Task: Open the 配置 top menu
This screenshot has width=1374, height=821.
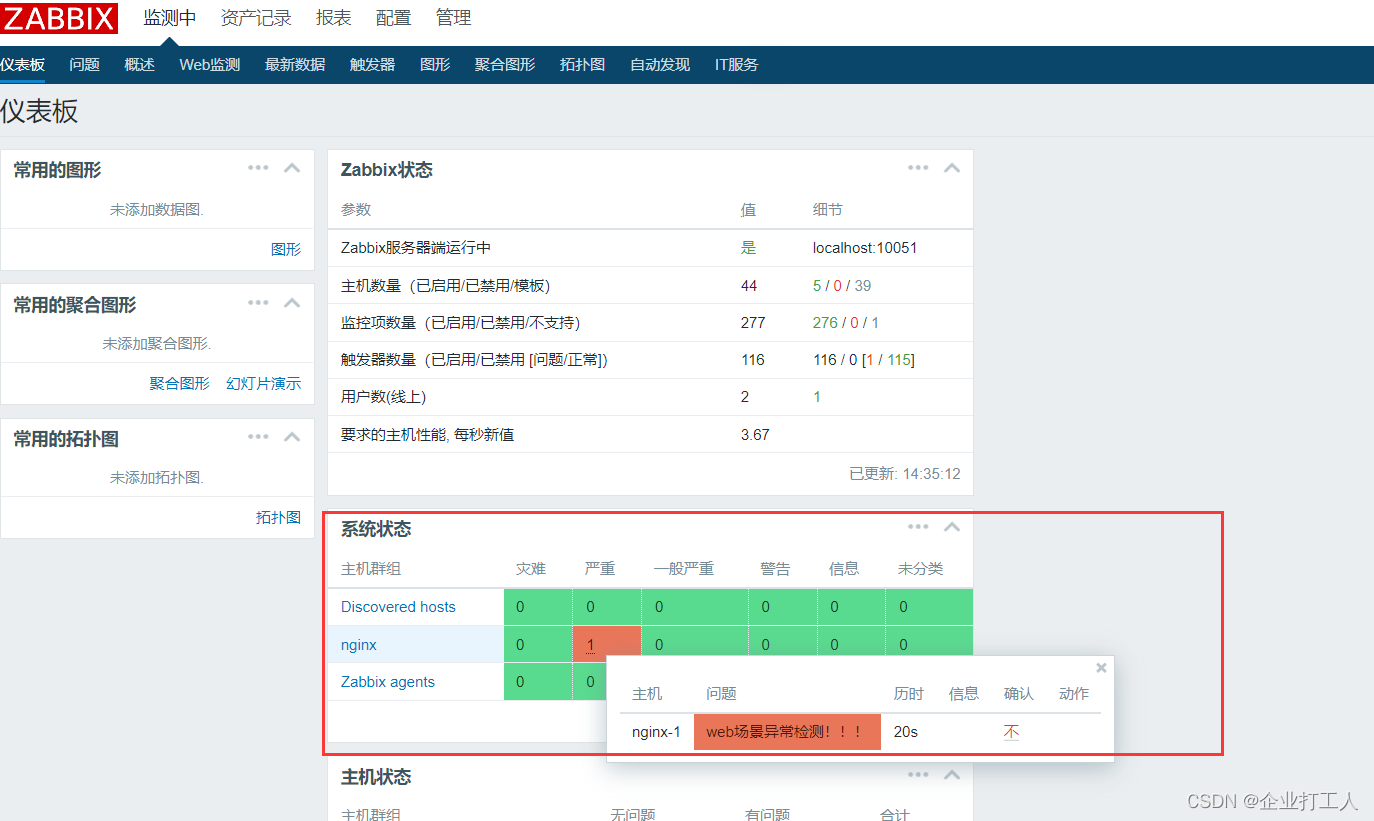Action: point(394,18)
